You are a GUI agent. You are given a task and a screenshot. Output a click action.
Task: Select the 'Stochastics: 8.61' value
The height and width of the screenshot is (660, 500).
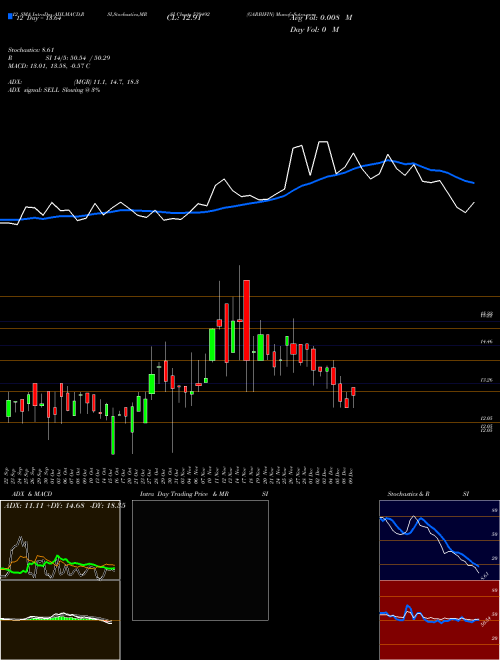point(29,50)
